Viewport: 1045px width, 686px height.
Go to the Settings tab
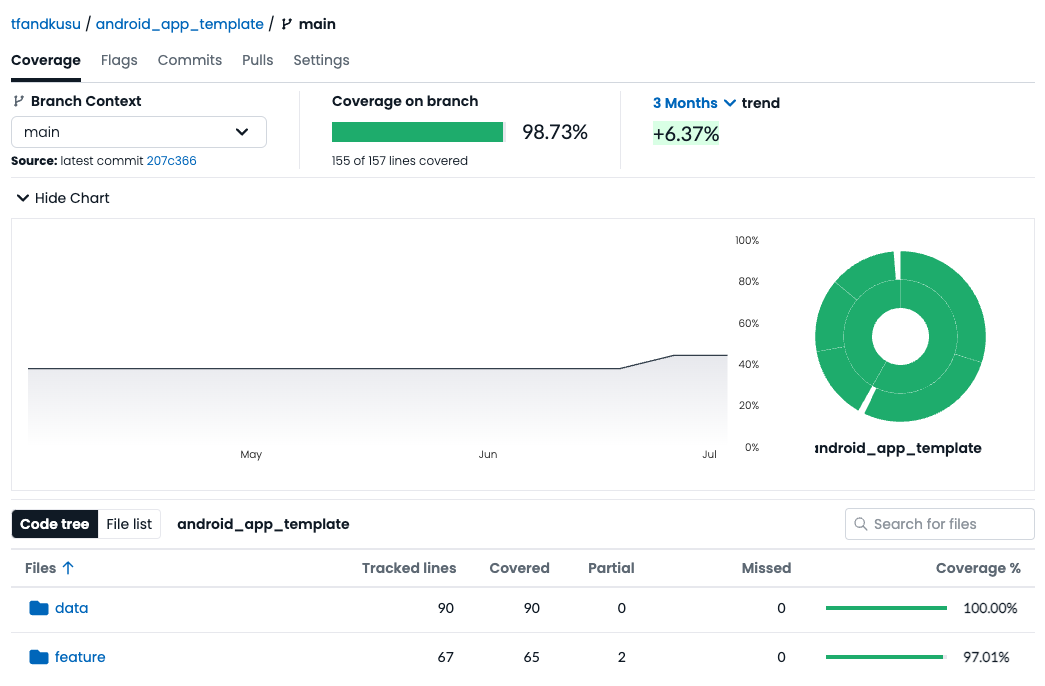tap(321, 60)
